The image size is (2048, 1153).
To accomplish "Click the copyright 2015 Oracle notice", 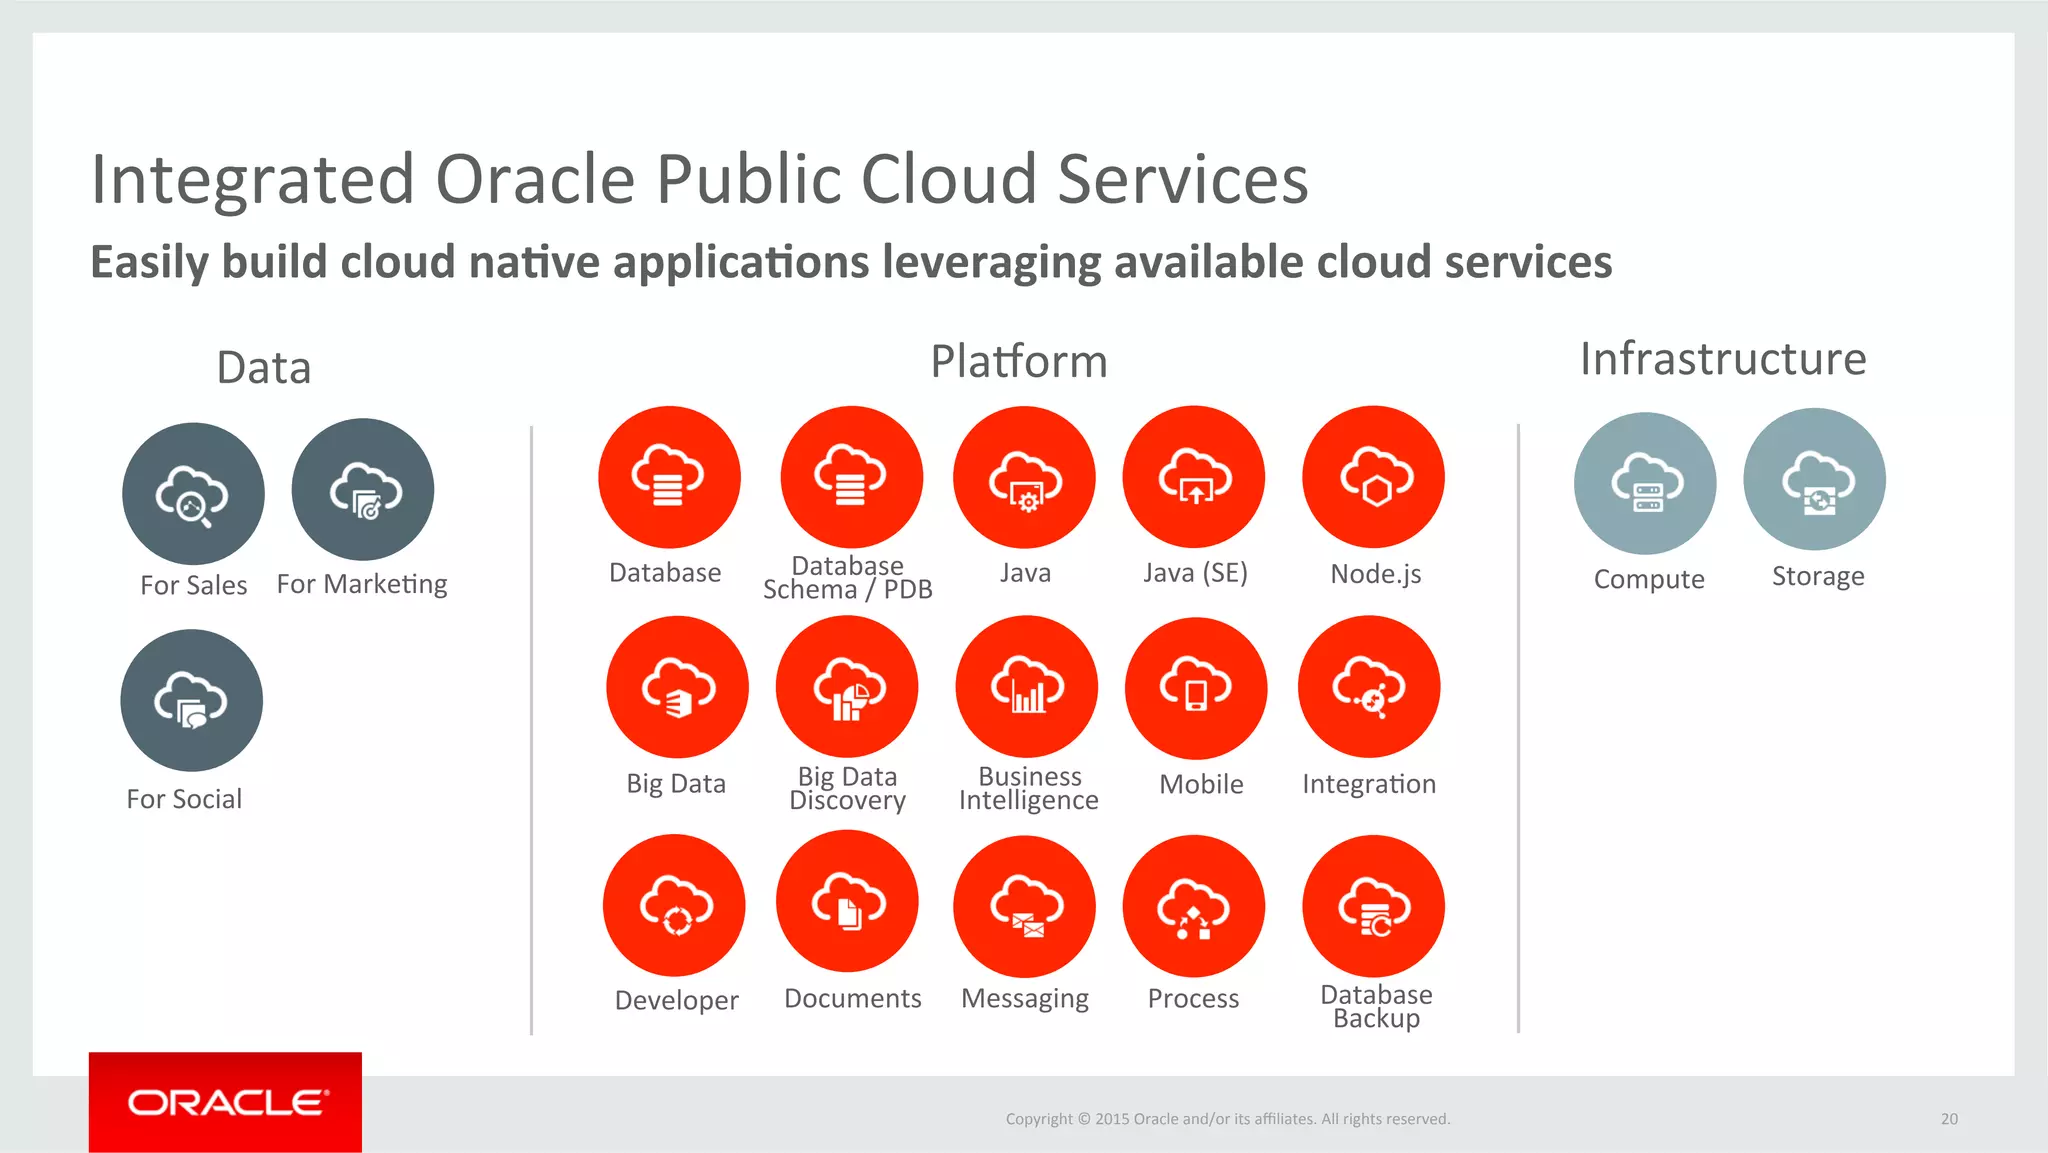I will point(1228,1119).
